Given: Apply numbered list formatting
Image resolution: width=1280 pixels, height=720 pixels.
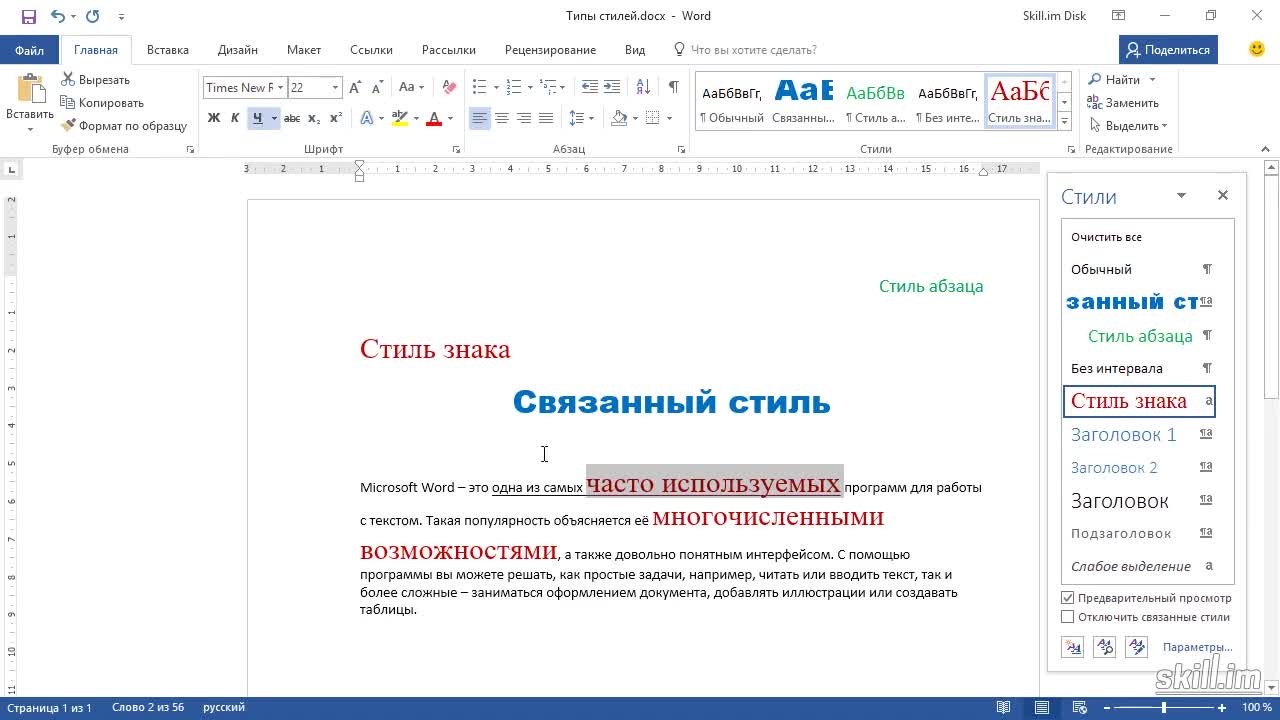Looking at the screenshot, I should click(x=513, y=88).
